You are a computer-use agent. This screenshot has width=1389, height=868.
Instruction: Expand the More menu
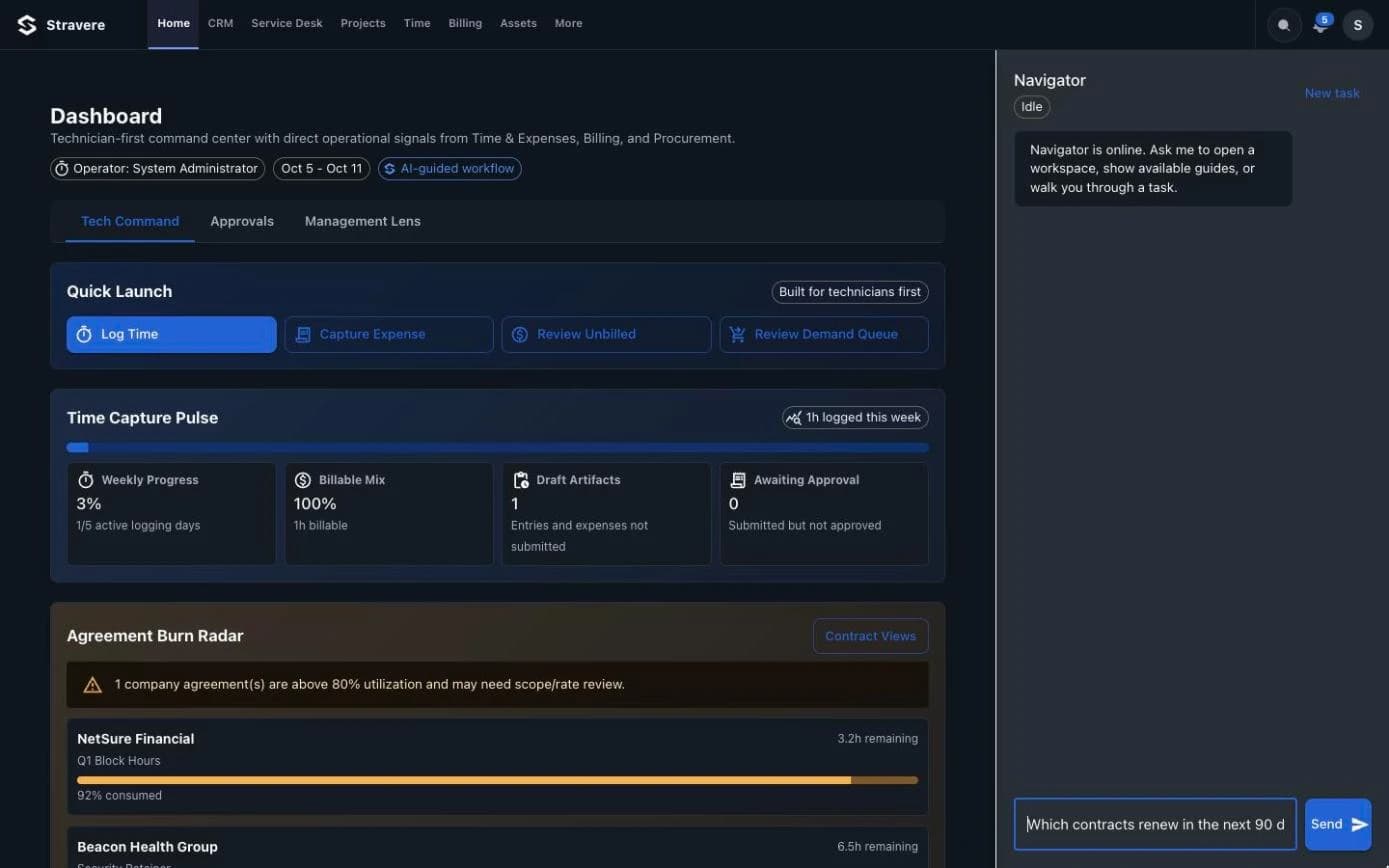click(568, 24)
